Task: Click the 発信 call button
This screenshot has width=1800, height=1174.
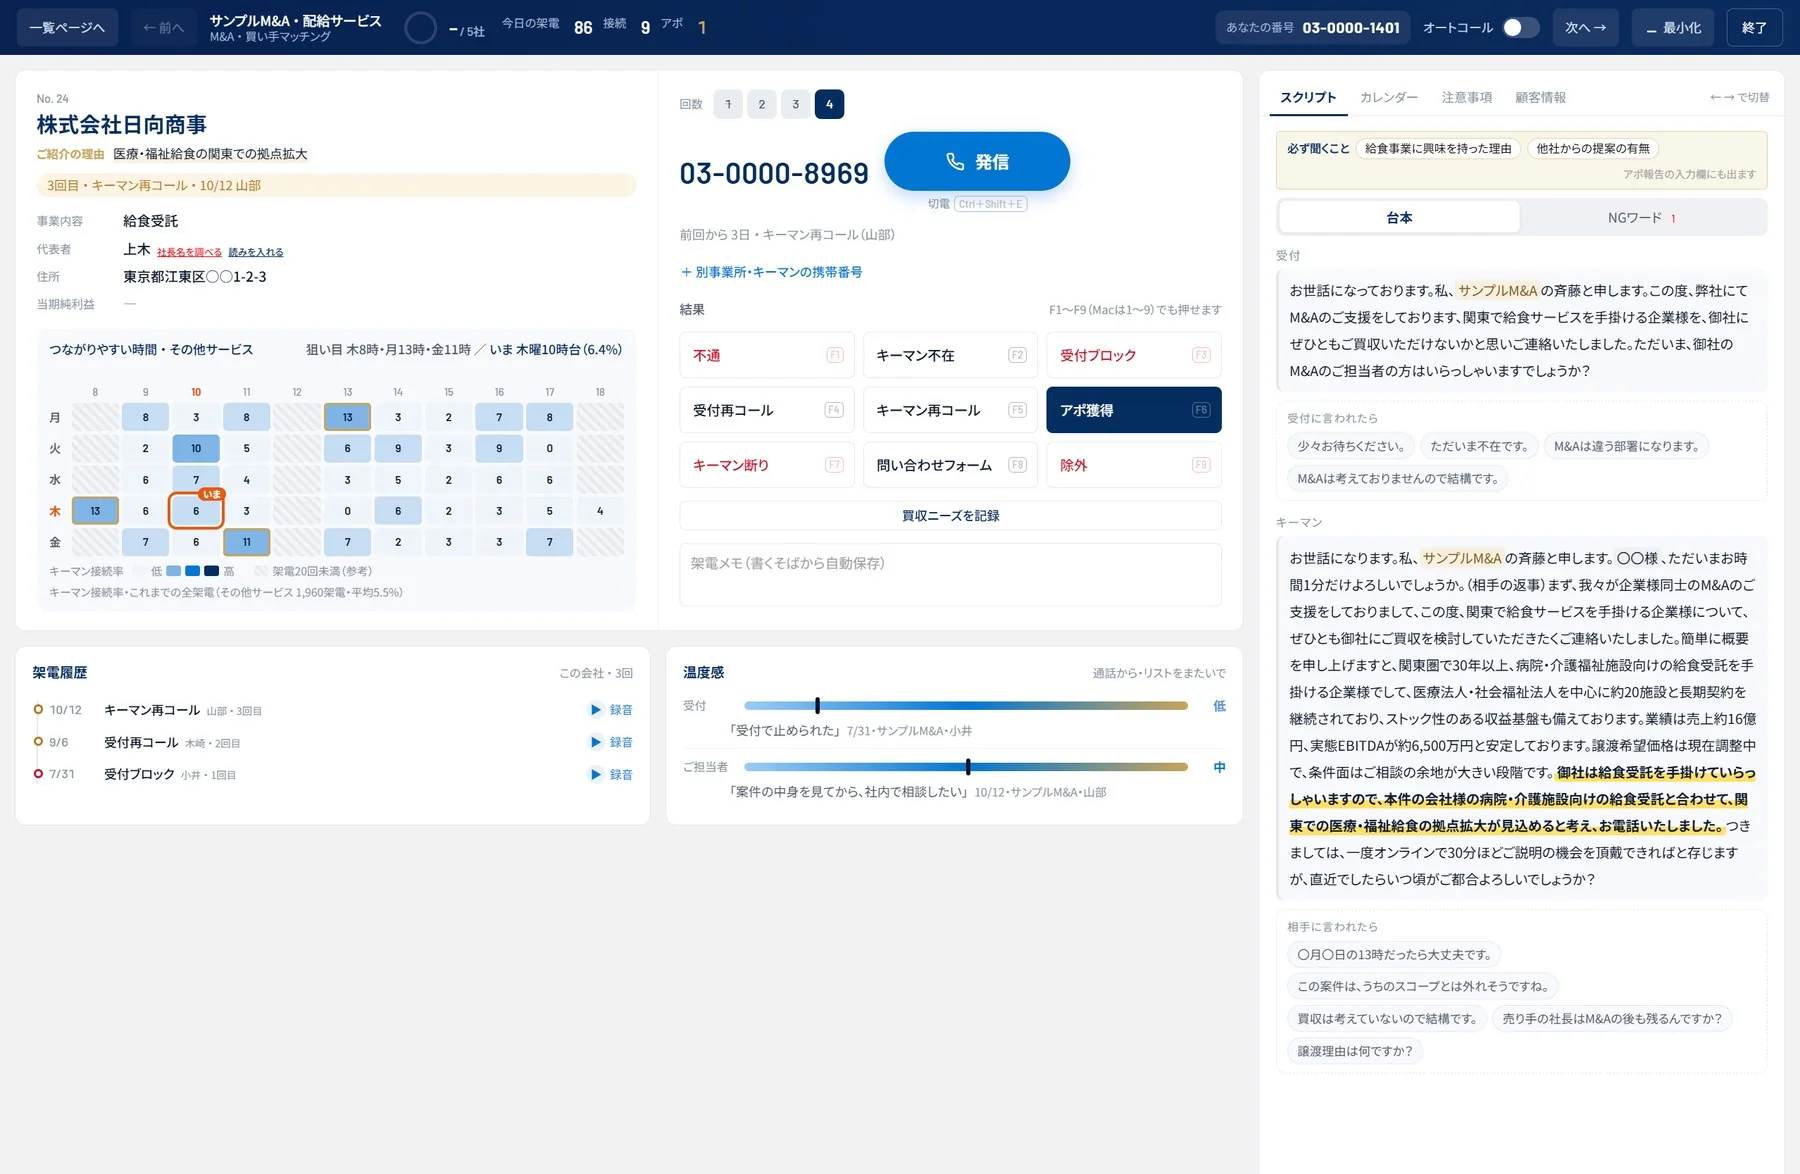Action: pyautogui.click(x=977, y=161)
